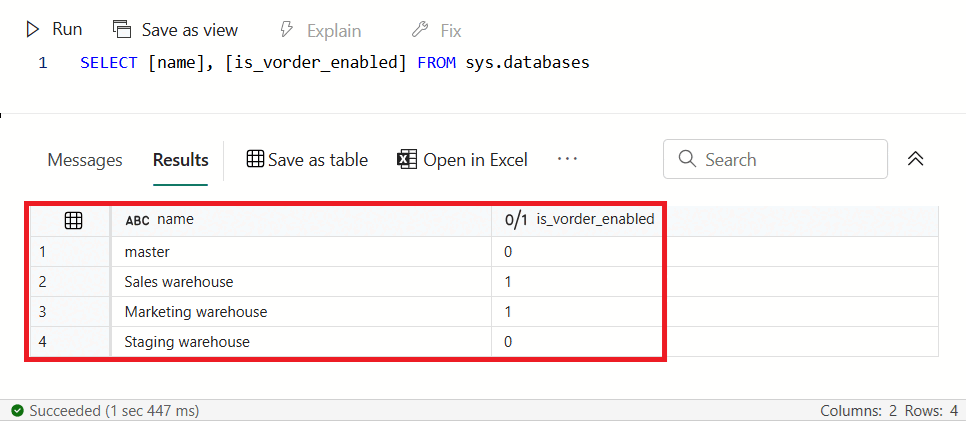
Task: Click the Staging warehouse cell
Action: coord(301,341)
